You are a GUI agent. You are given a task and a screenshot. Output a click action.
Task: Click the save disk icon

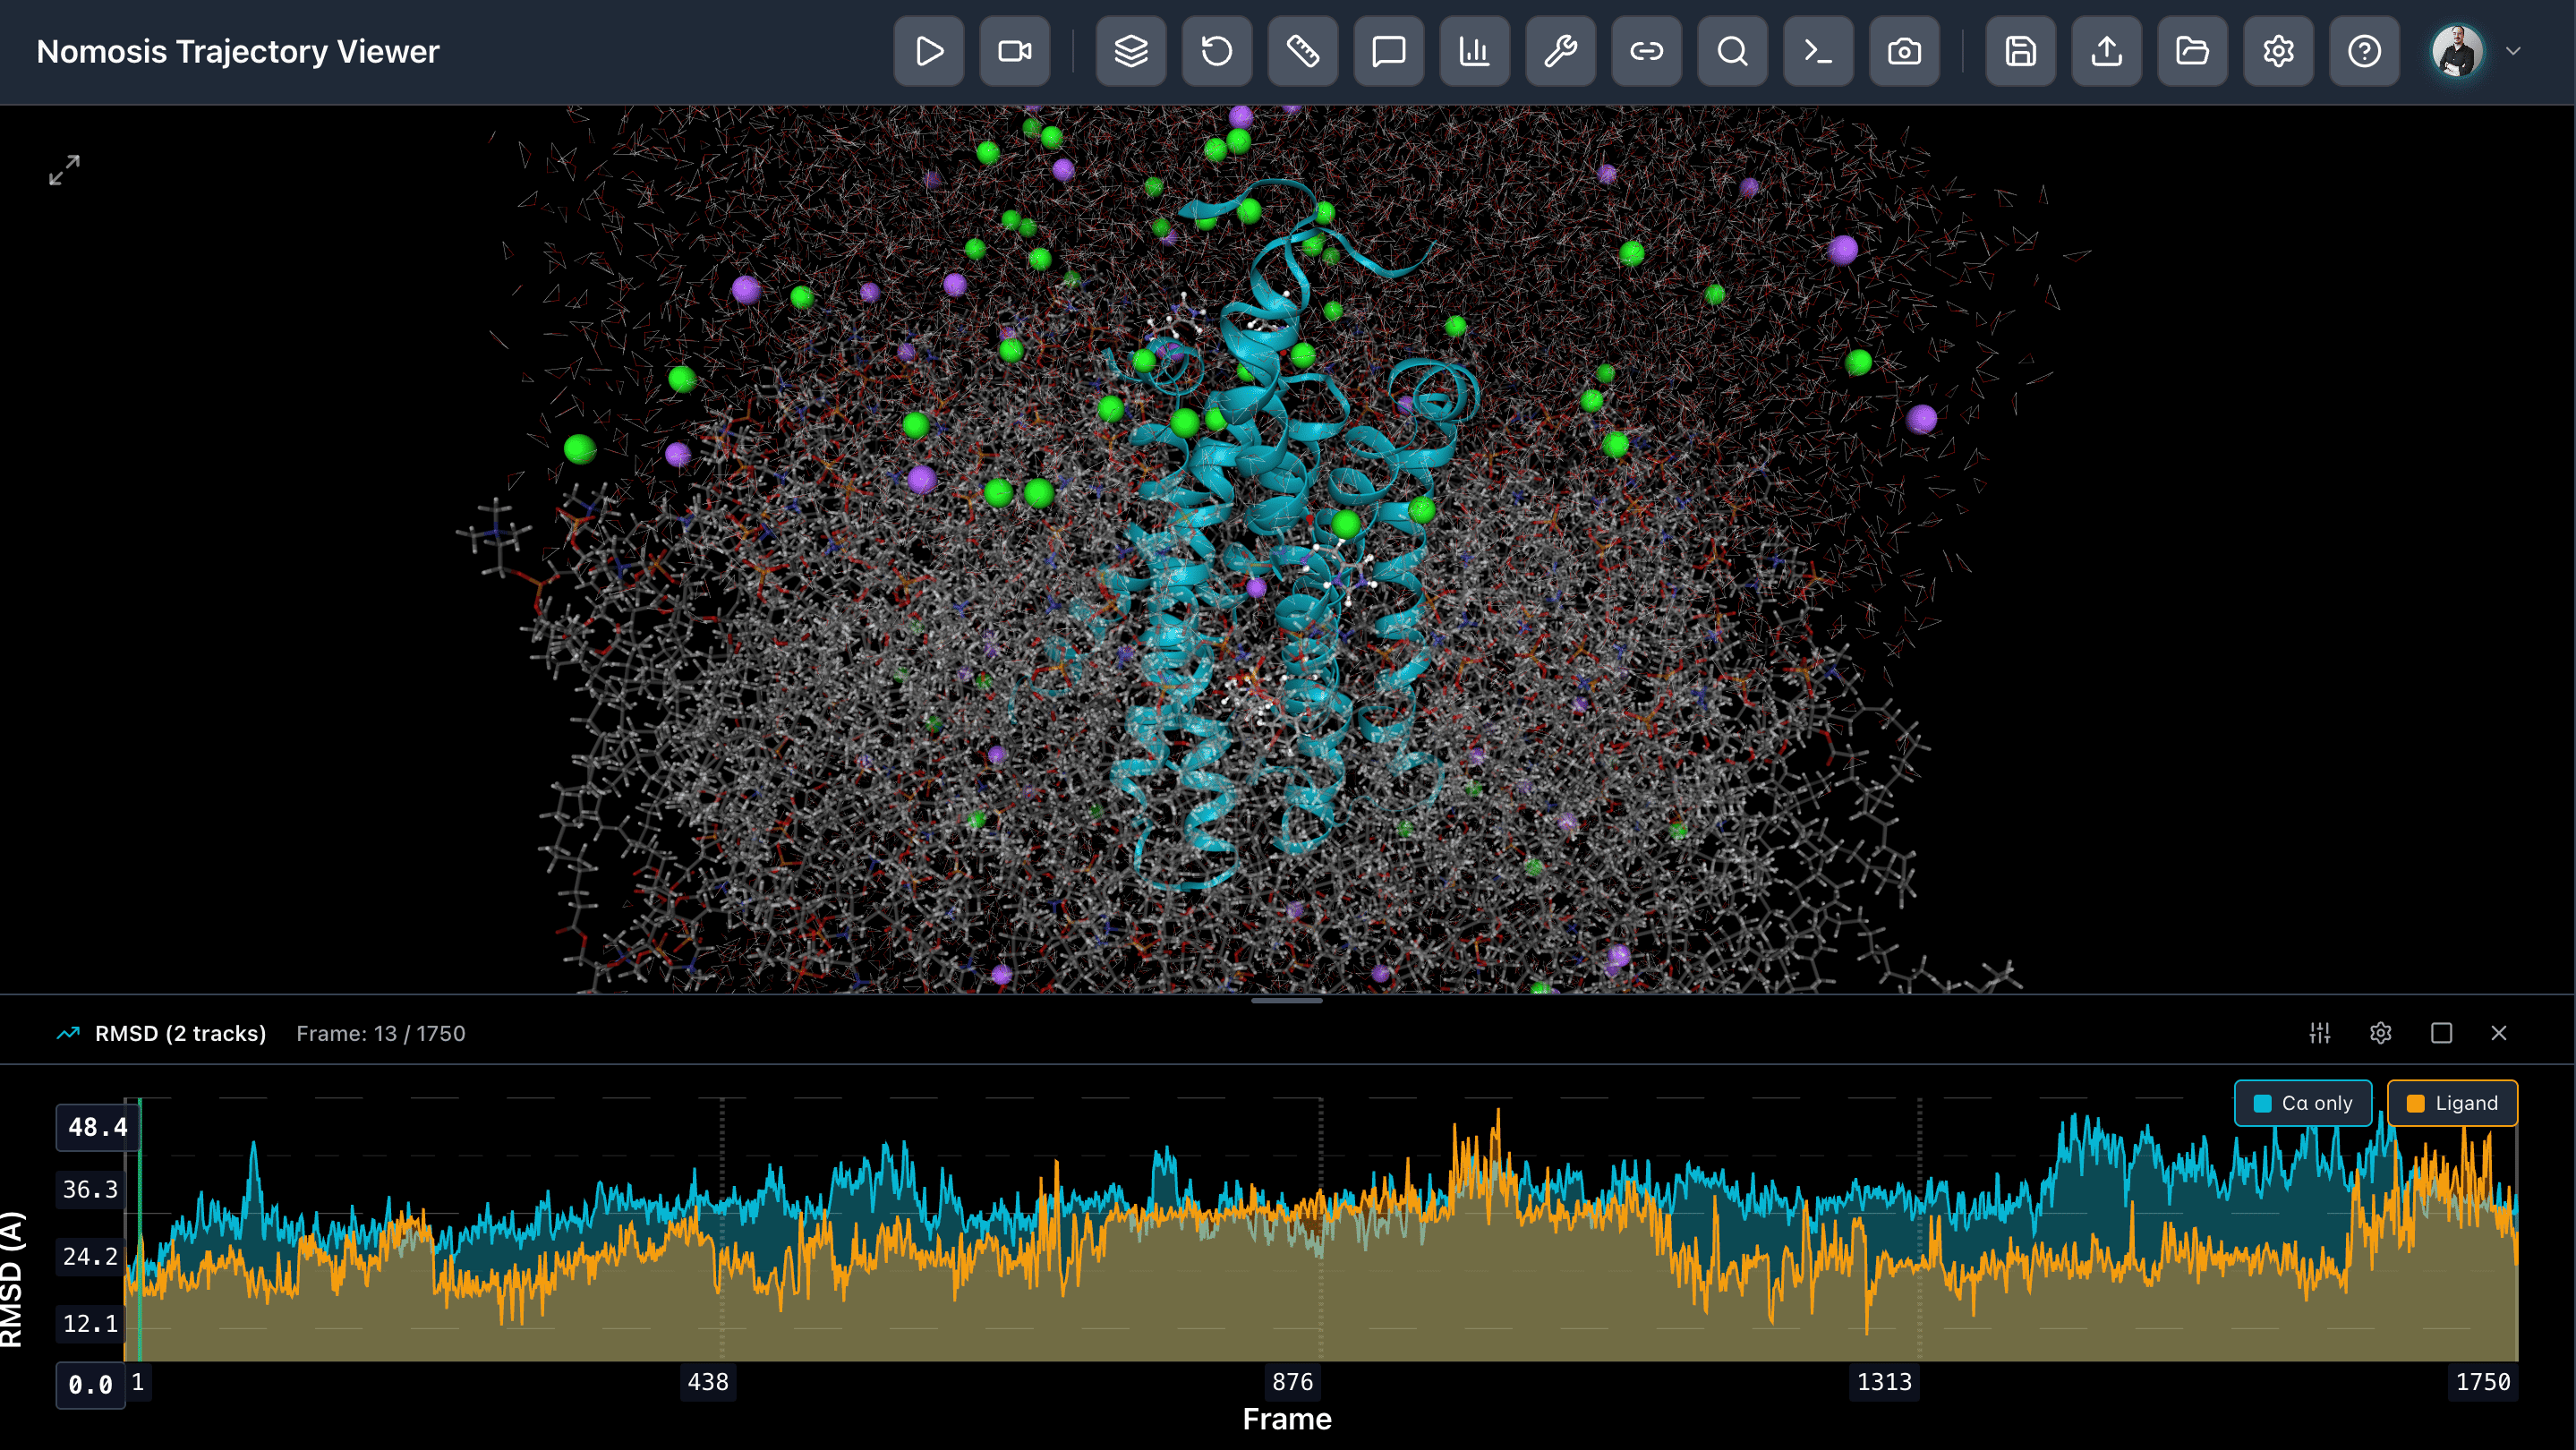coord(2021,51)
